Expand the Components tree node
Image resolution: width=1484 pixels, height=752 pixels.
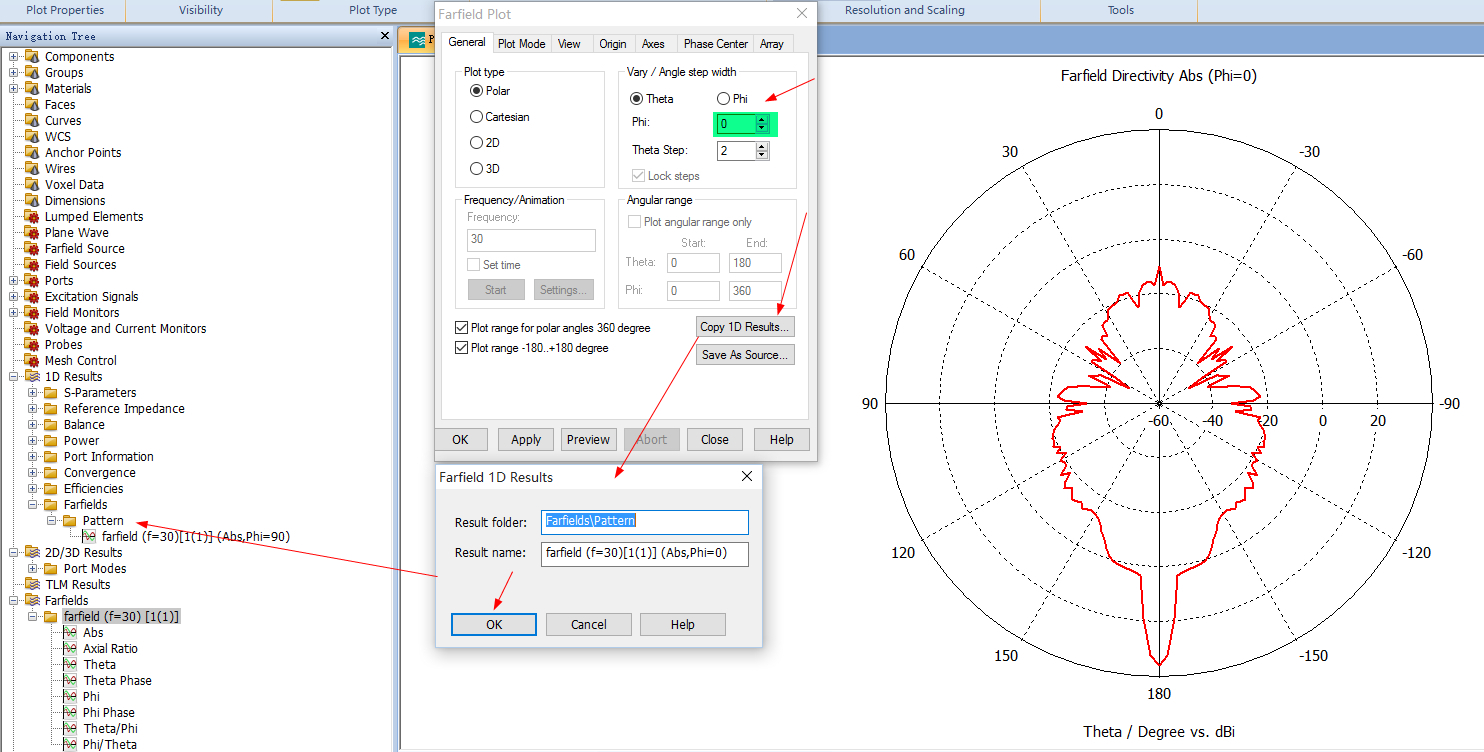tap(14, 57)
